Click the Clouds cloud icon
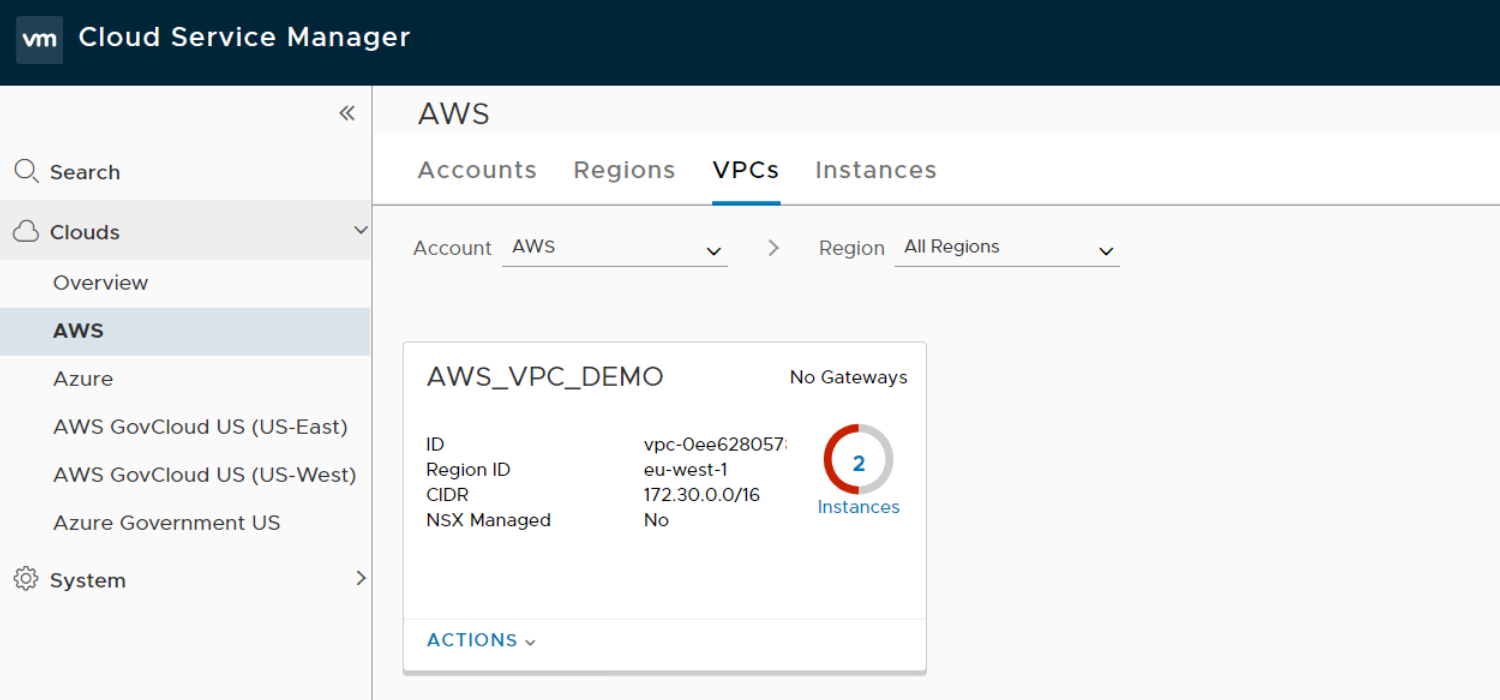 (x=26, y=231)
